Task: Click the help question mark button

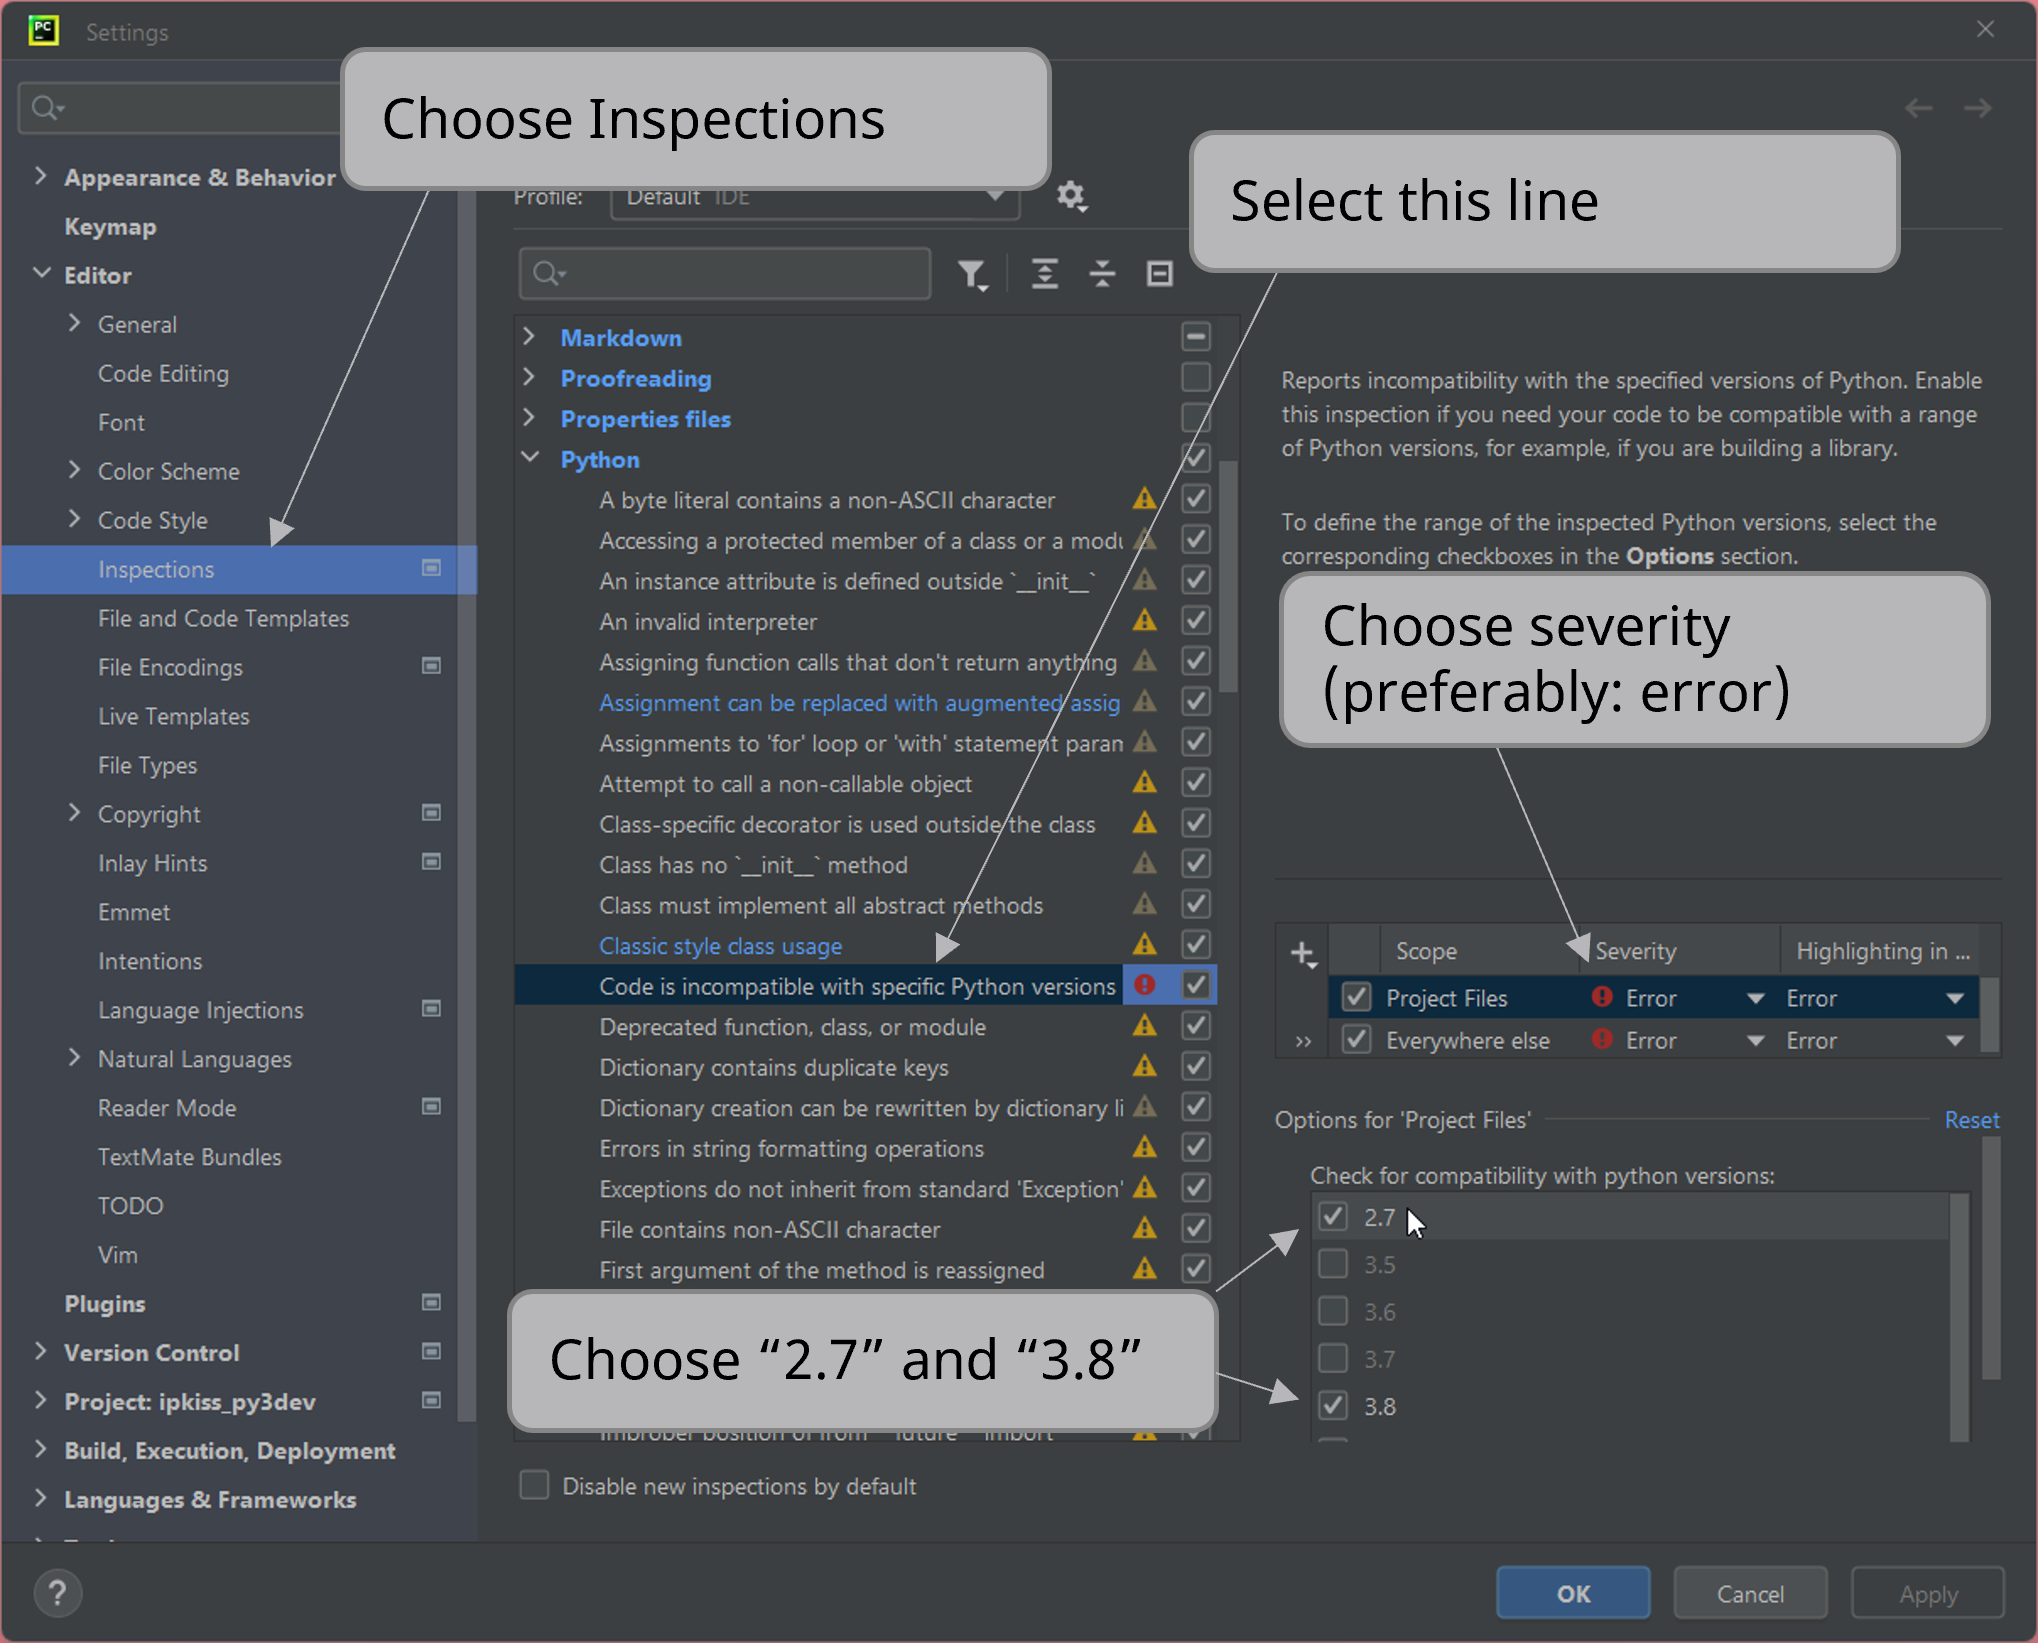Action: [x=58, y=1593]
